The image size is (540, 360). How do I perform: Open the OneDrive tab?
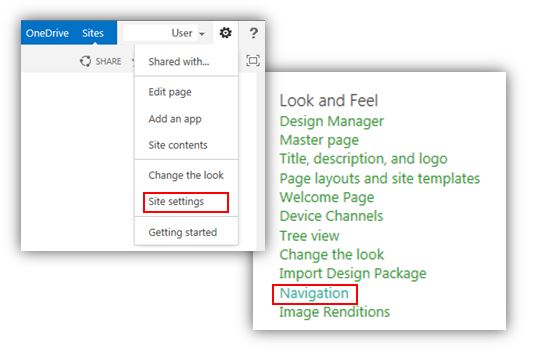pyautogui.click(x=47, y=33)
